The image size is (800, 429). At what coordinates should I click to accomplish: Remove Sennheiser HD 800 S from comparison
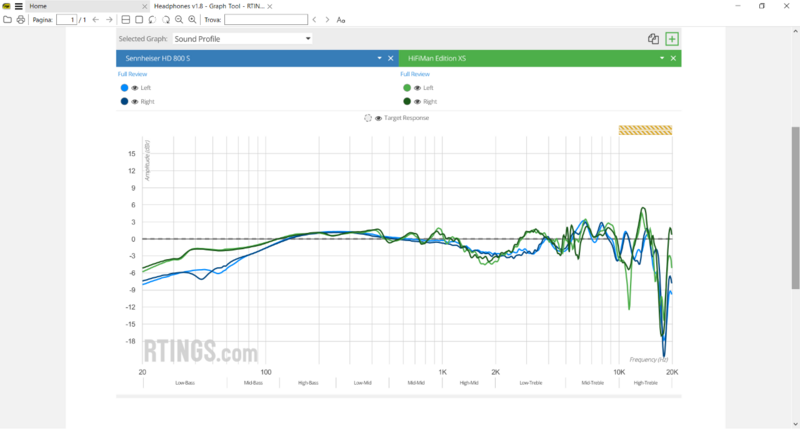(391, 58)
